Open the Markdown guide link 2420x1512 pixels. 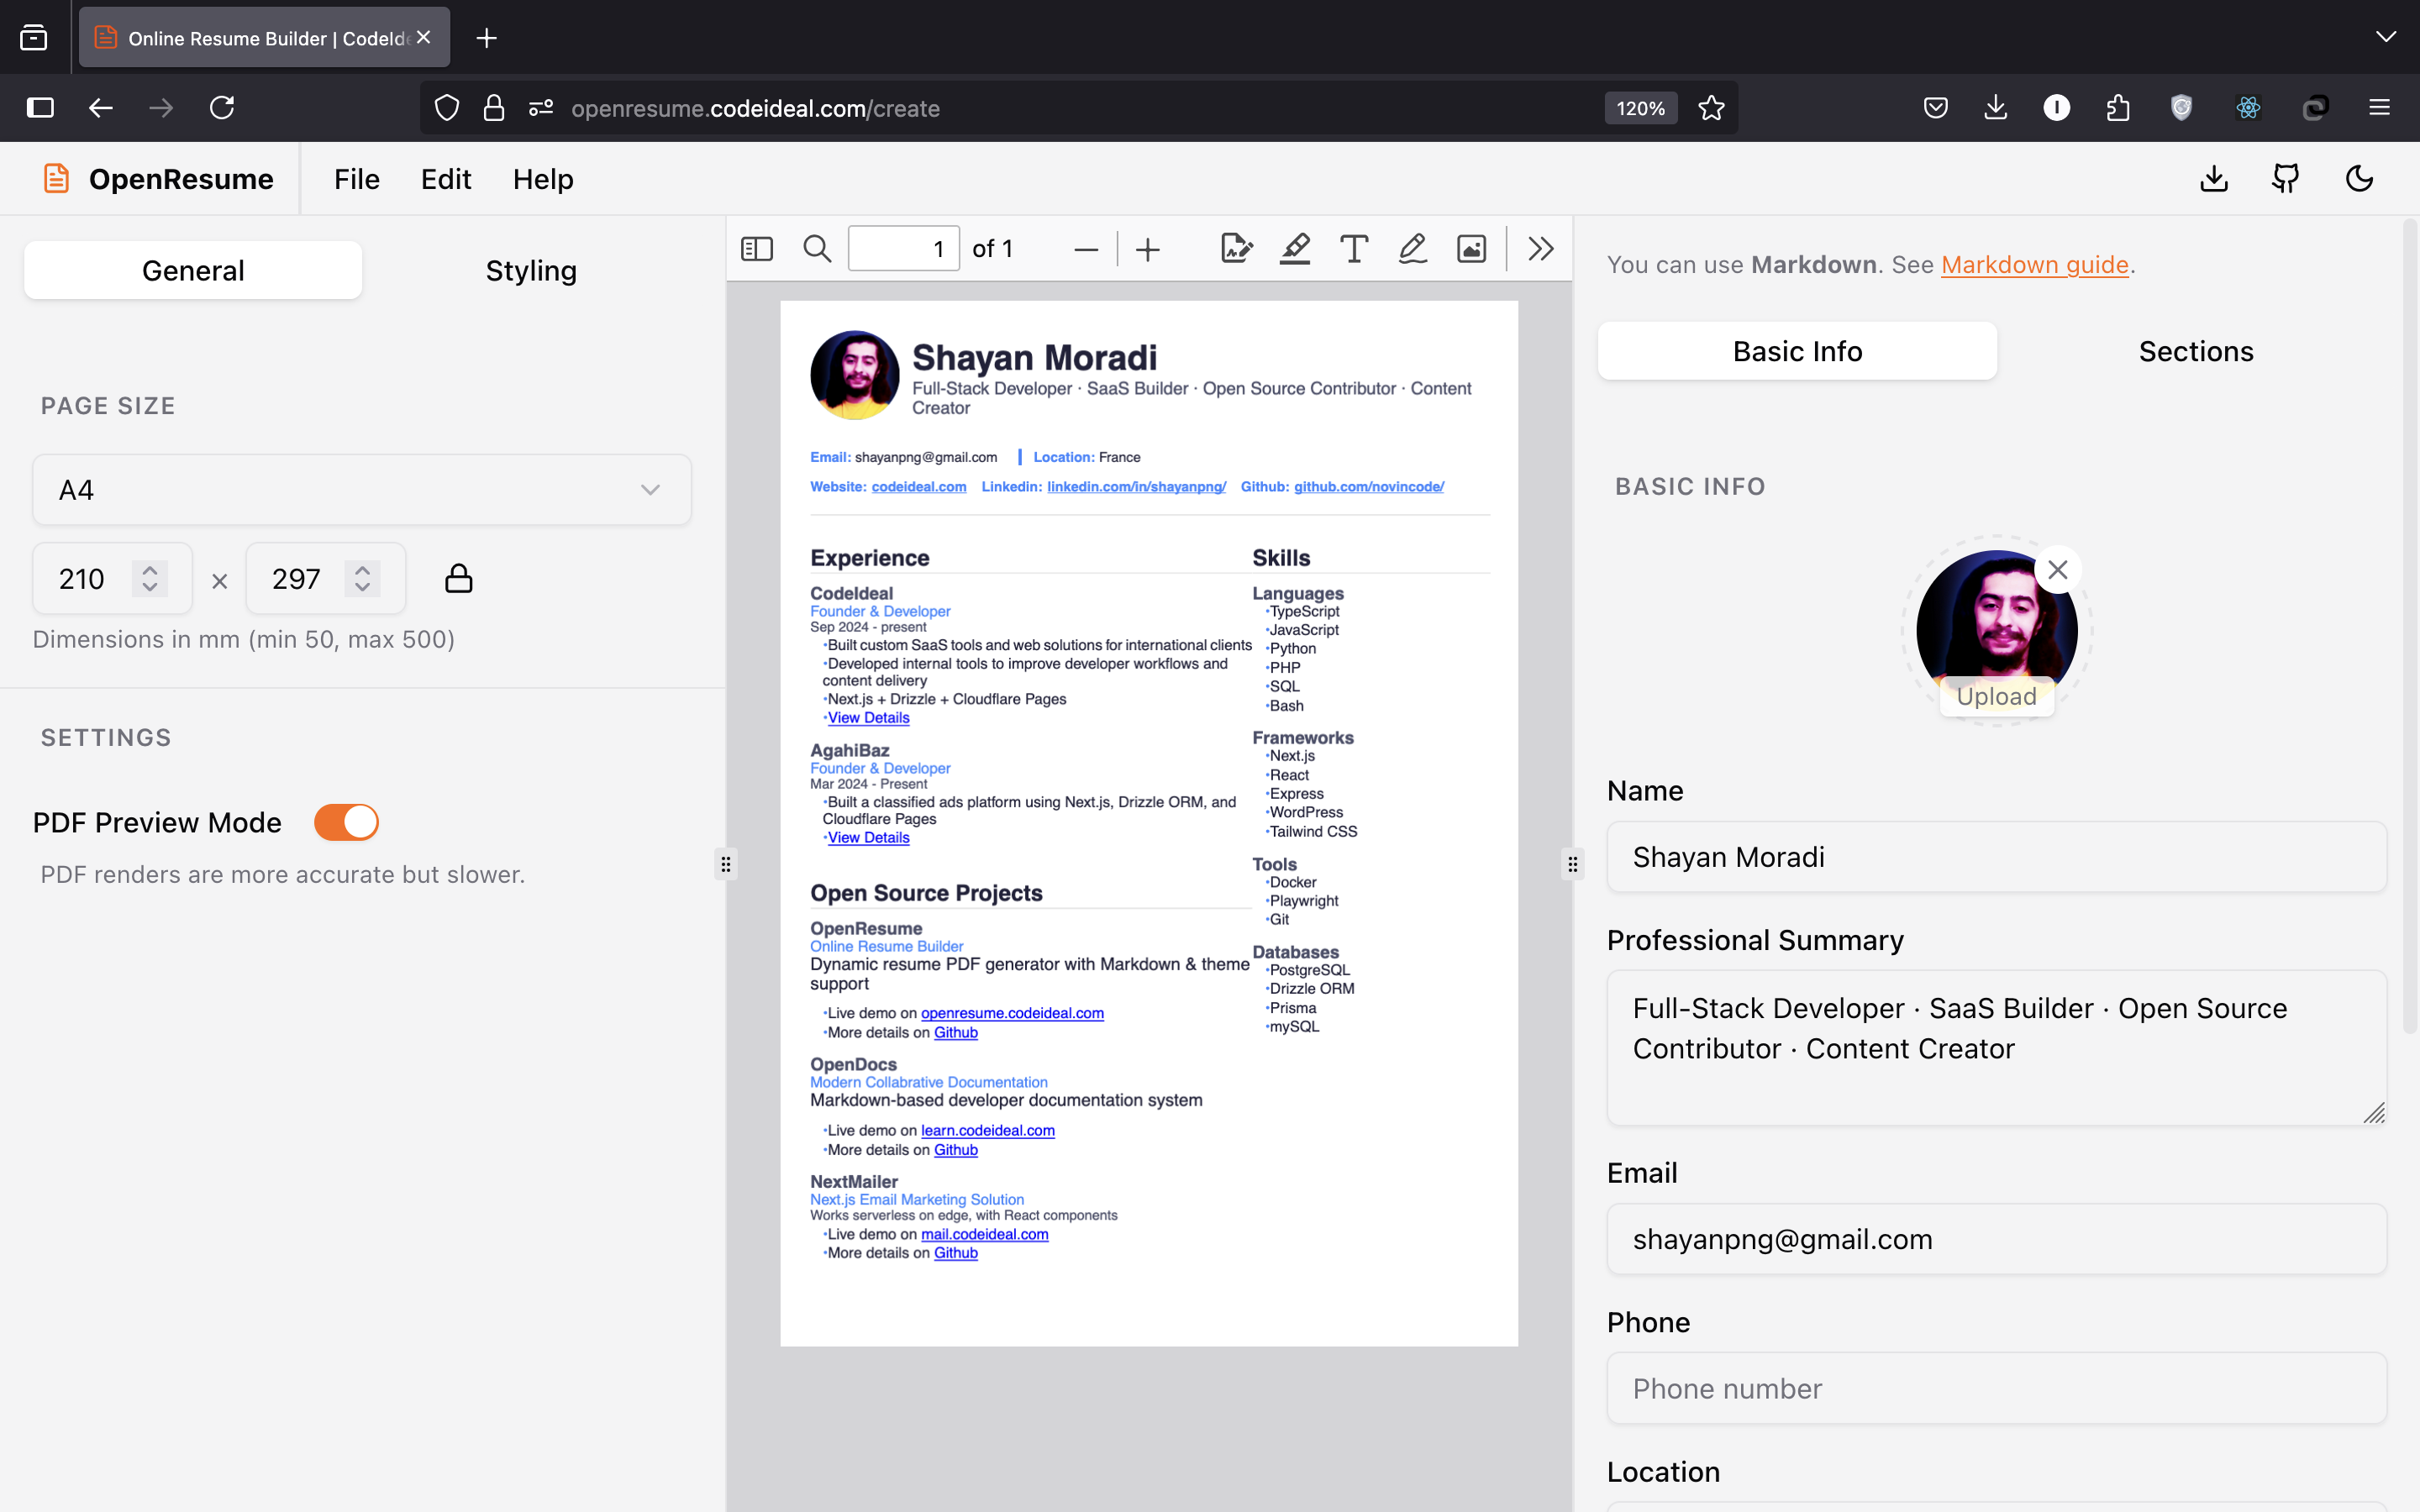2034,265
